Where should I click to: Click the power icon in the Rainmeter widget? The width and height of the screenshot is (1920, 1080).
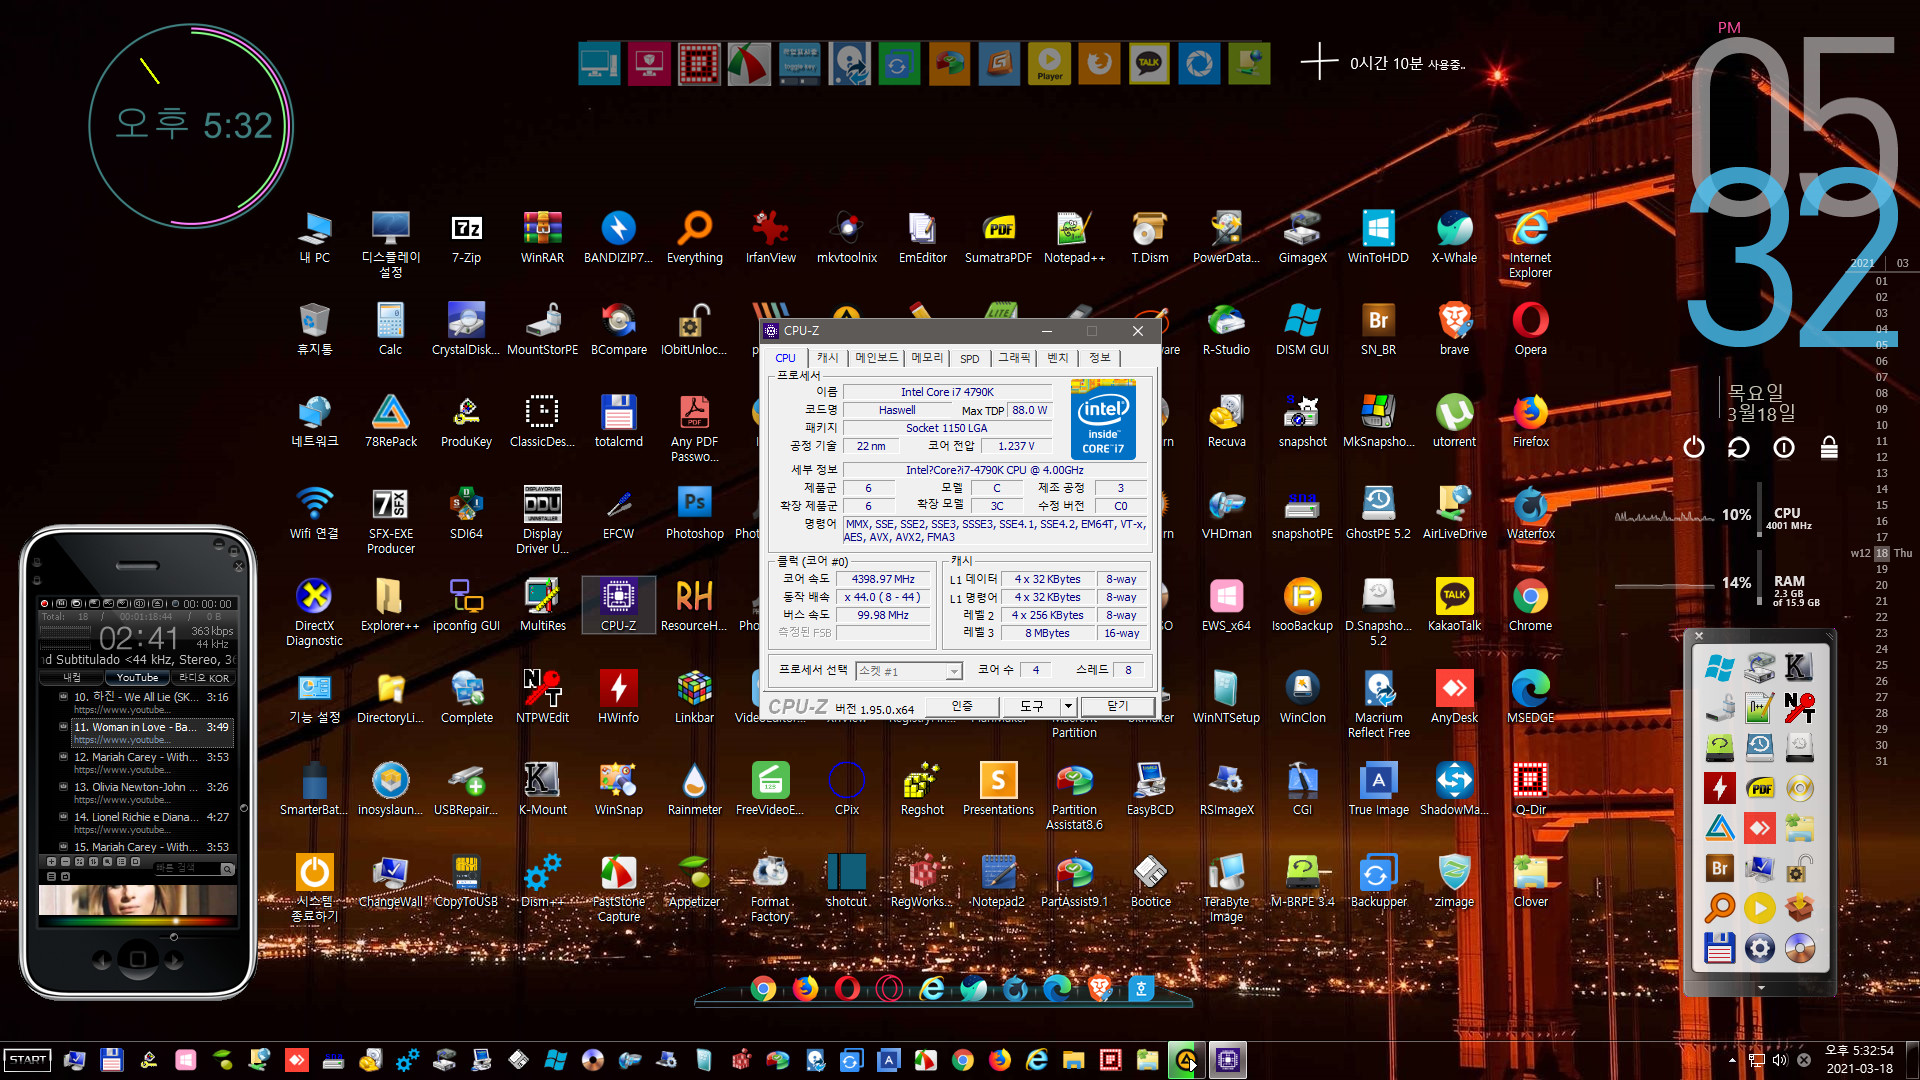[1693, 447]
